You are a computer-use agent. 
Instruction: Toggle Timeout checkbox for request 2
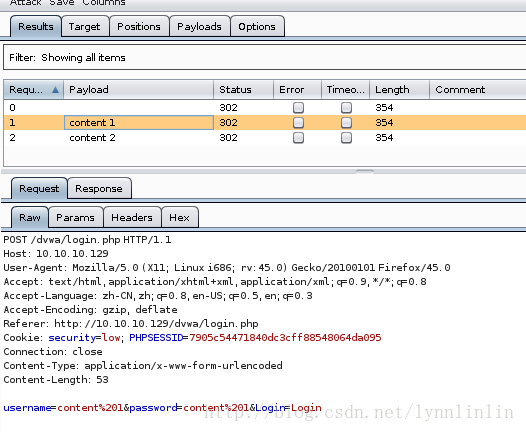(x=346, y=138)
